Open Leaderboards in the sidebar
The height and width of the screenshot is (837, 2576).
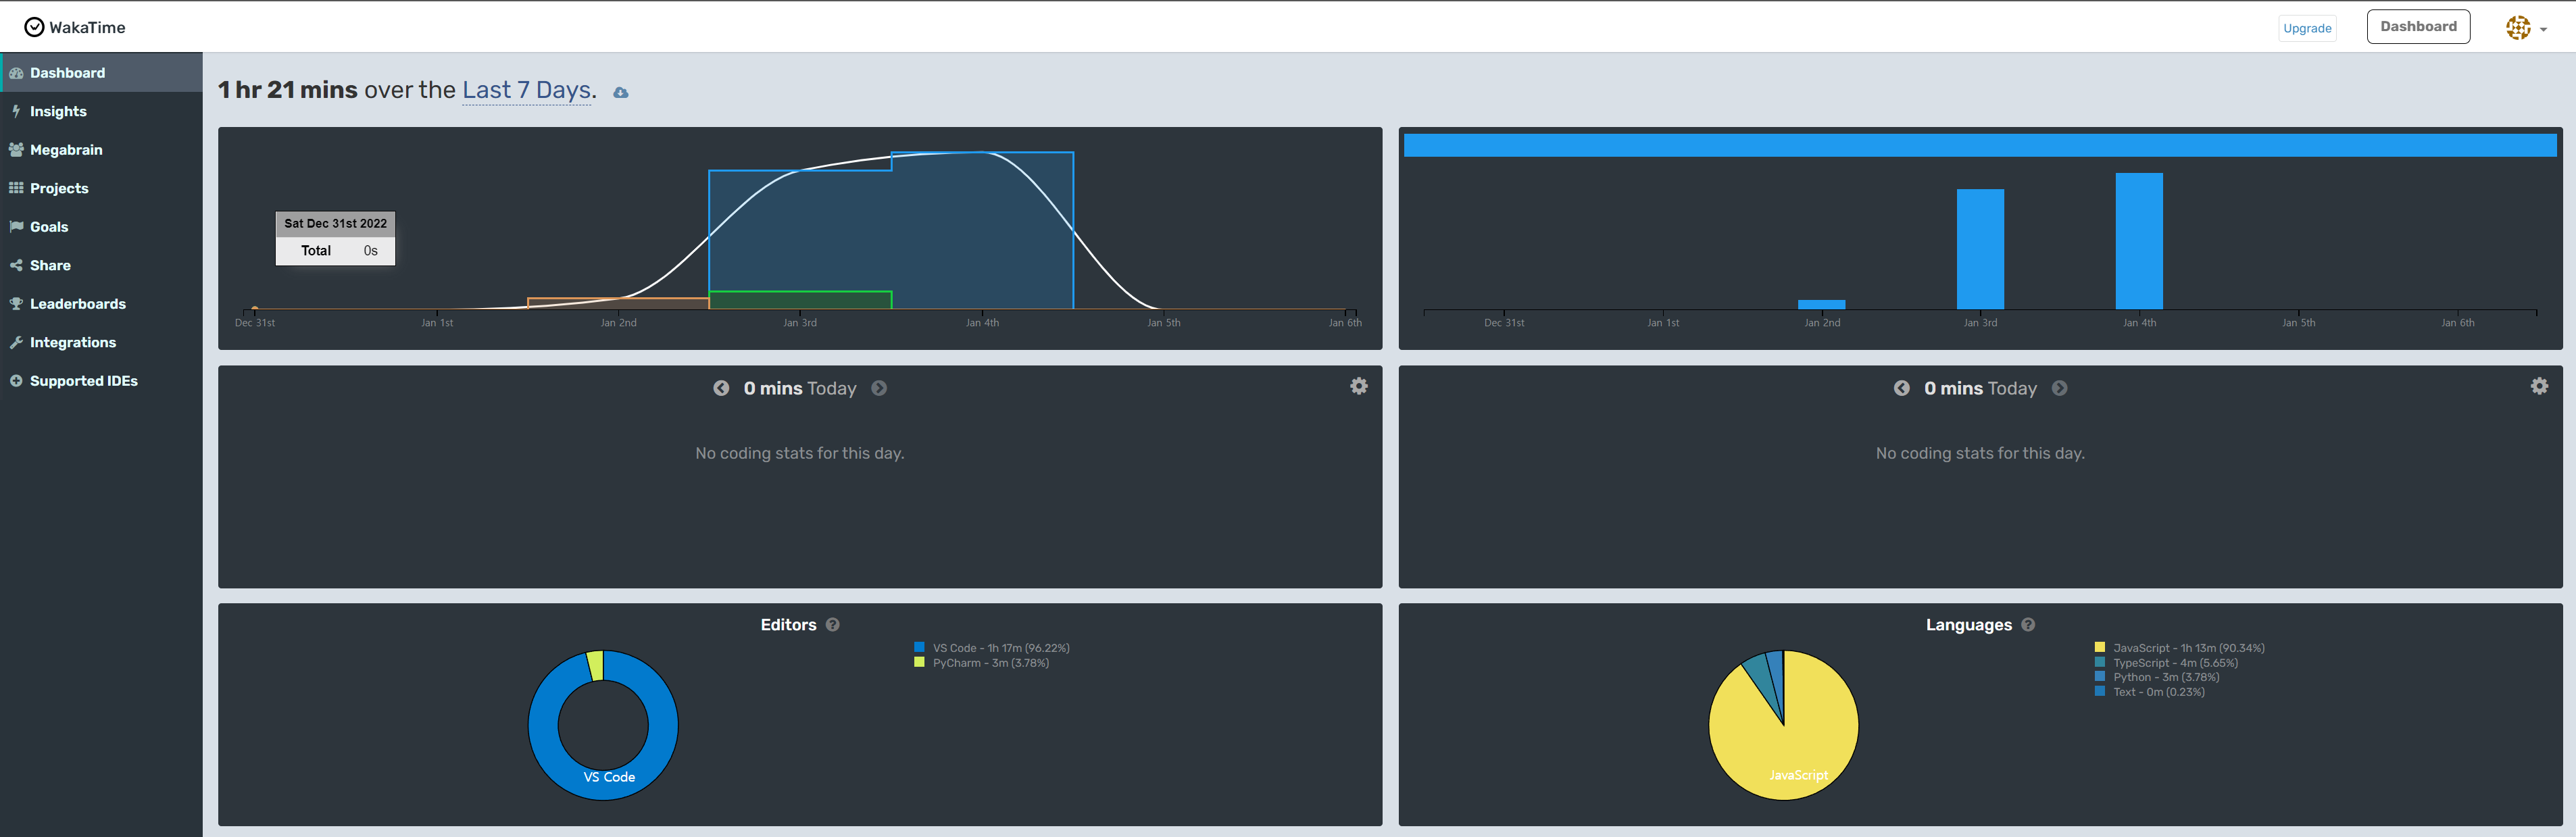click(77, 304)
